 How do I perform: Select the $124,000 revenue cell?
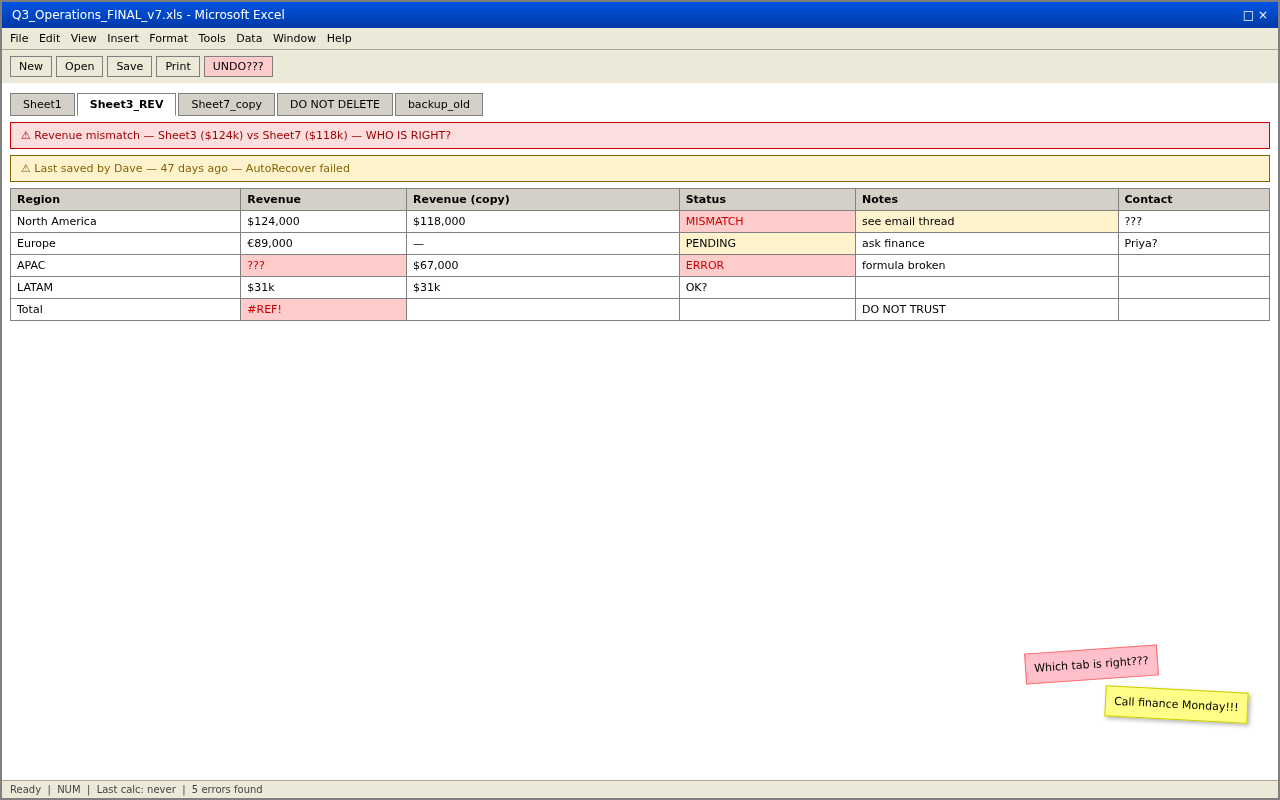pyautogui.click(x=324, y=222)
